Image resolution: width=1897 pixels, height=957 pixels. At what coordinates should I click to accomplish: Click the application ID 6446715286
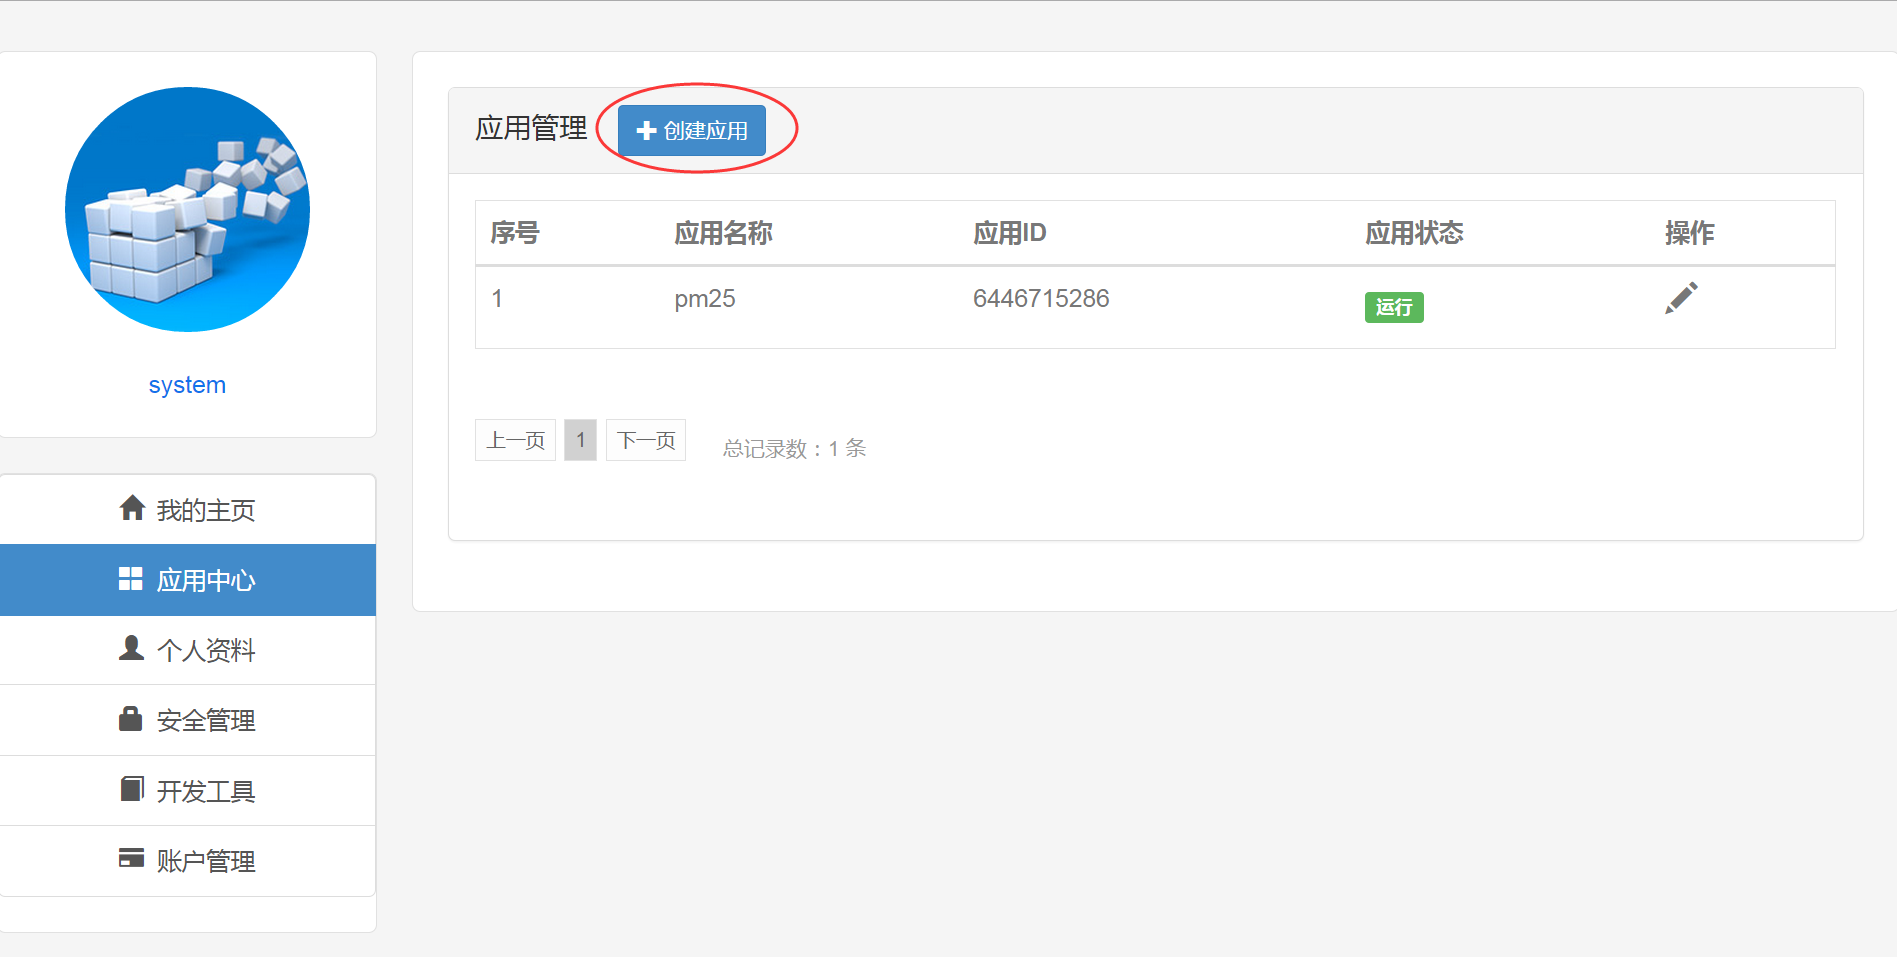coord(1040,299)
